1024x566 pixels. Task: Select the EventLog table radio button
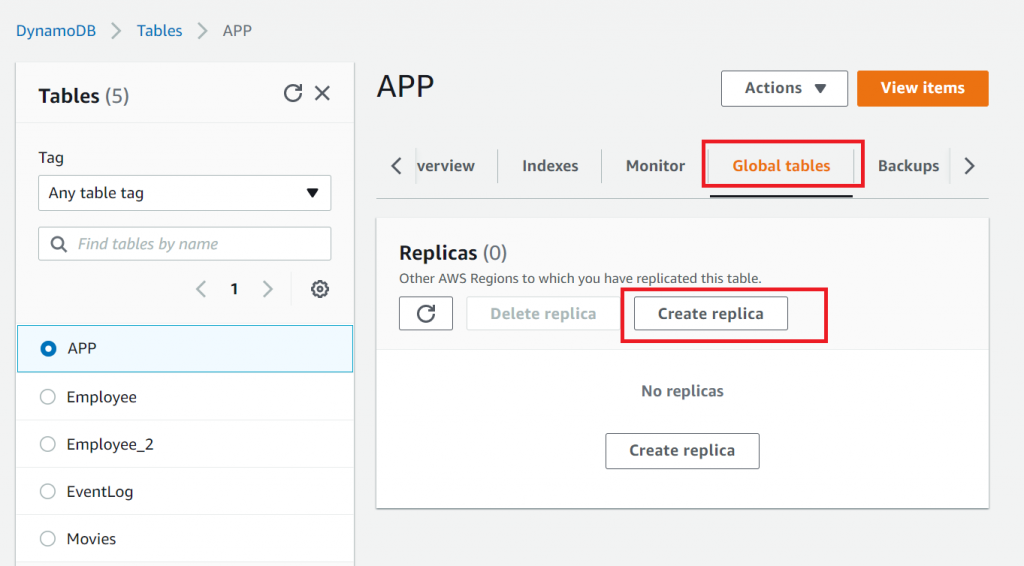[x=48, y=492]
